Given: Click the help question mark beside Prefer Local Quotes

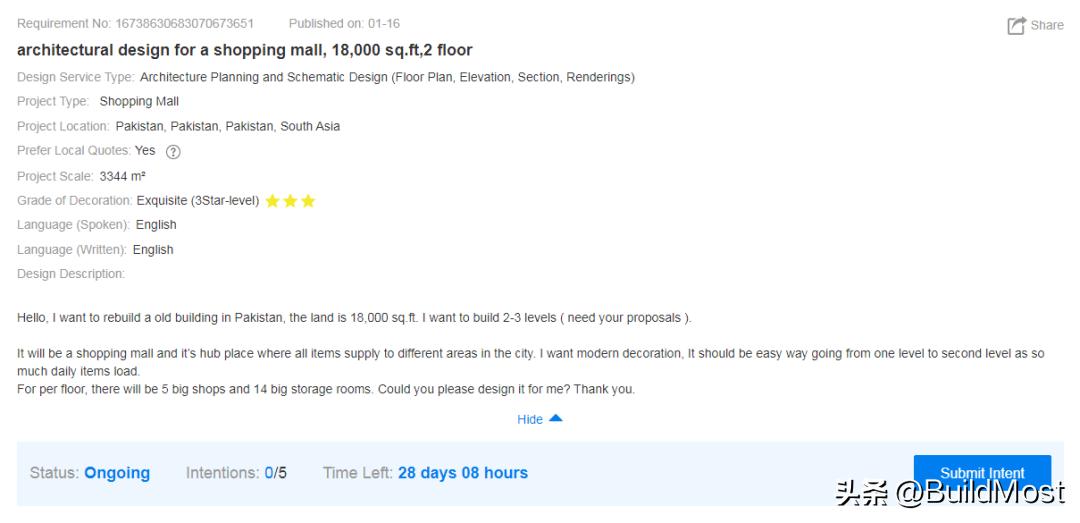Looking at the screenshot, I should click(x=173, y=152).
